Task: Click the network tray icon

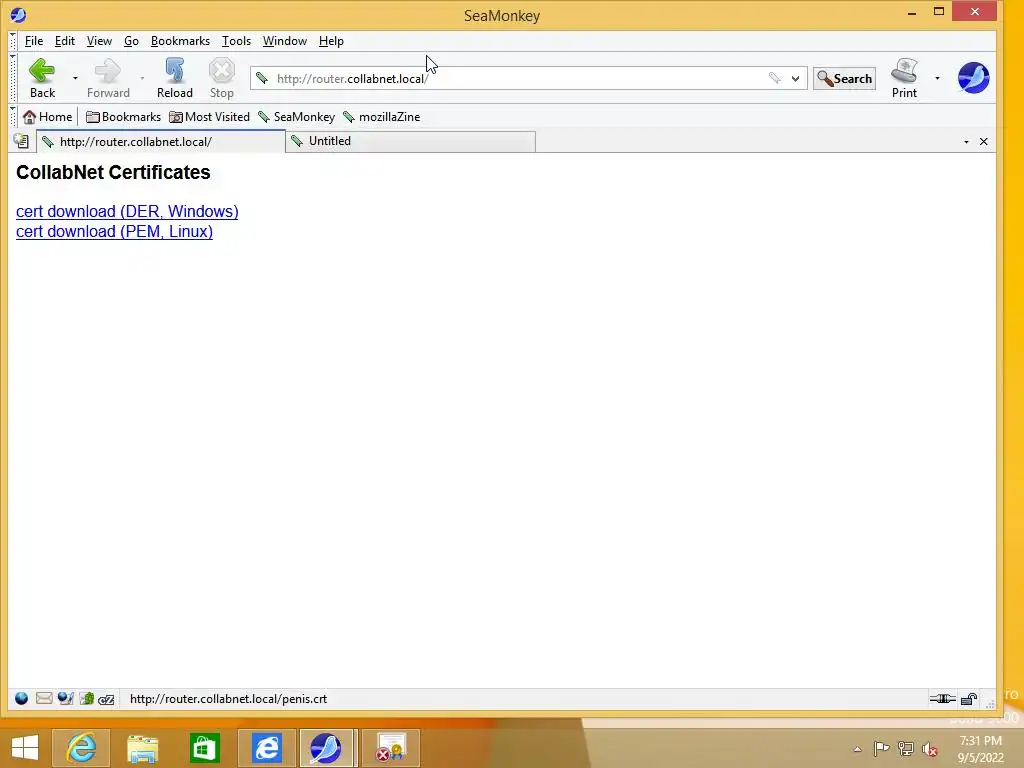Action: point(906,748)
